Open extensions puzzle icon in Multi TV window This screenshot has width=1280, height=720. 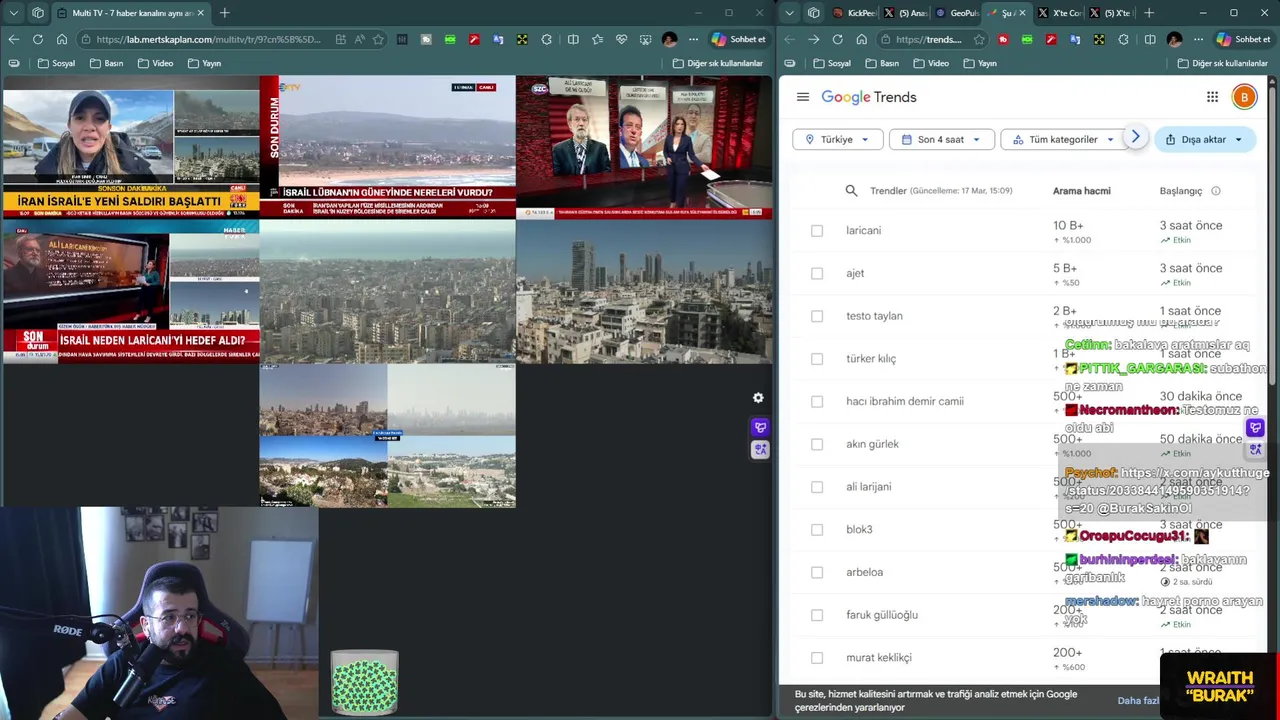[x=546, y=39]
